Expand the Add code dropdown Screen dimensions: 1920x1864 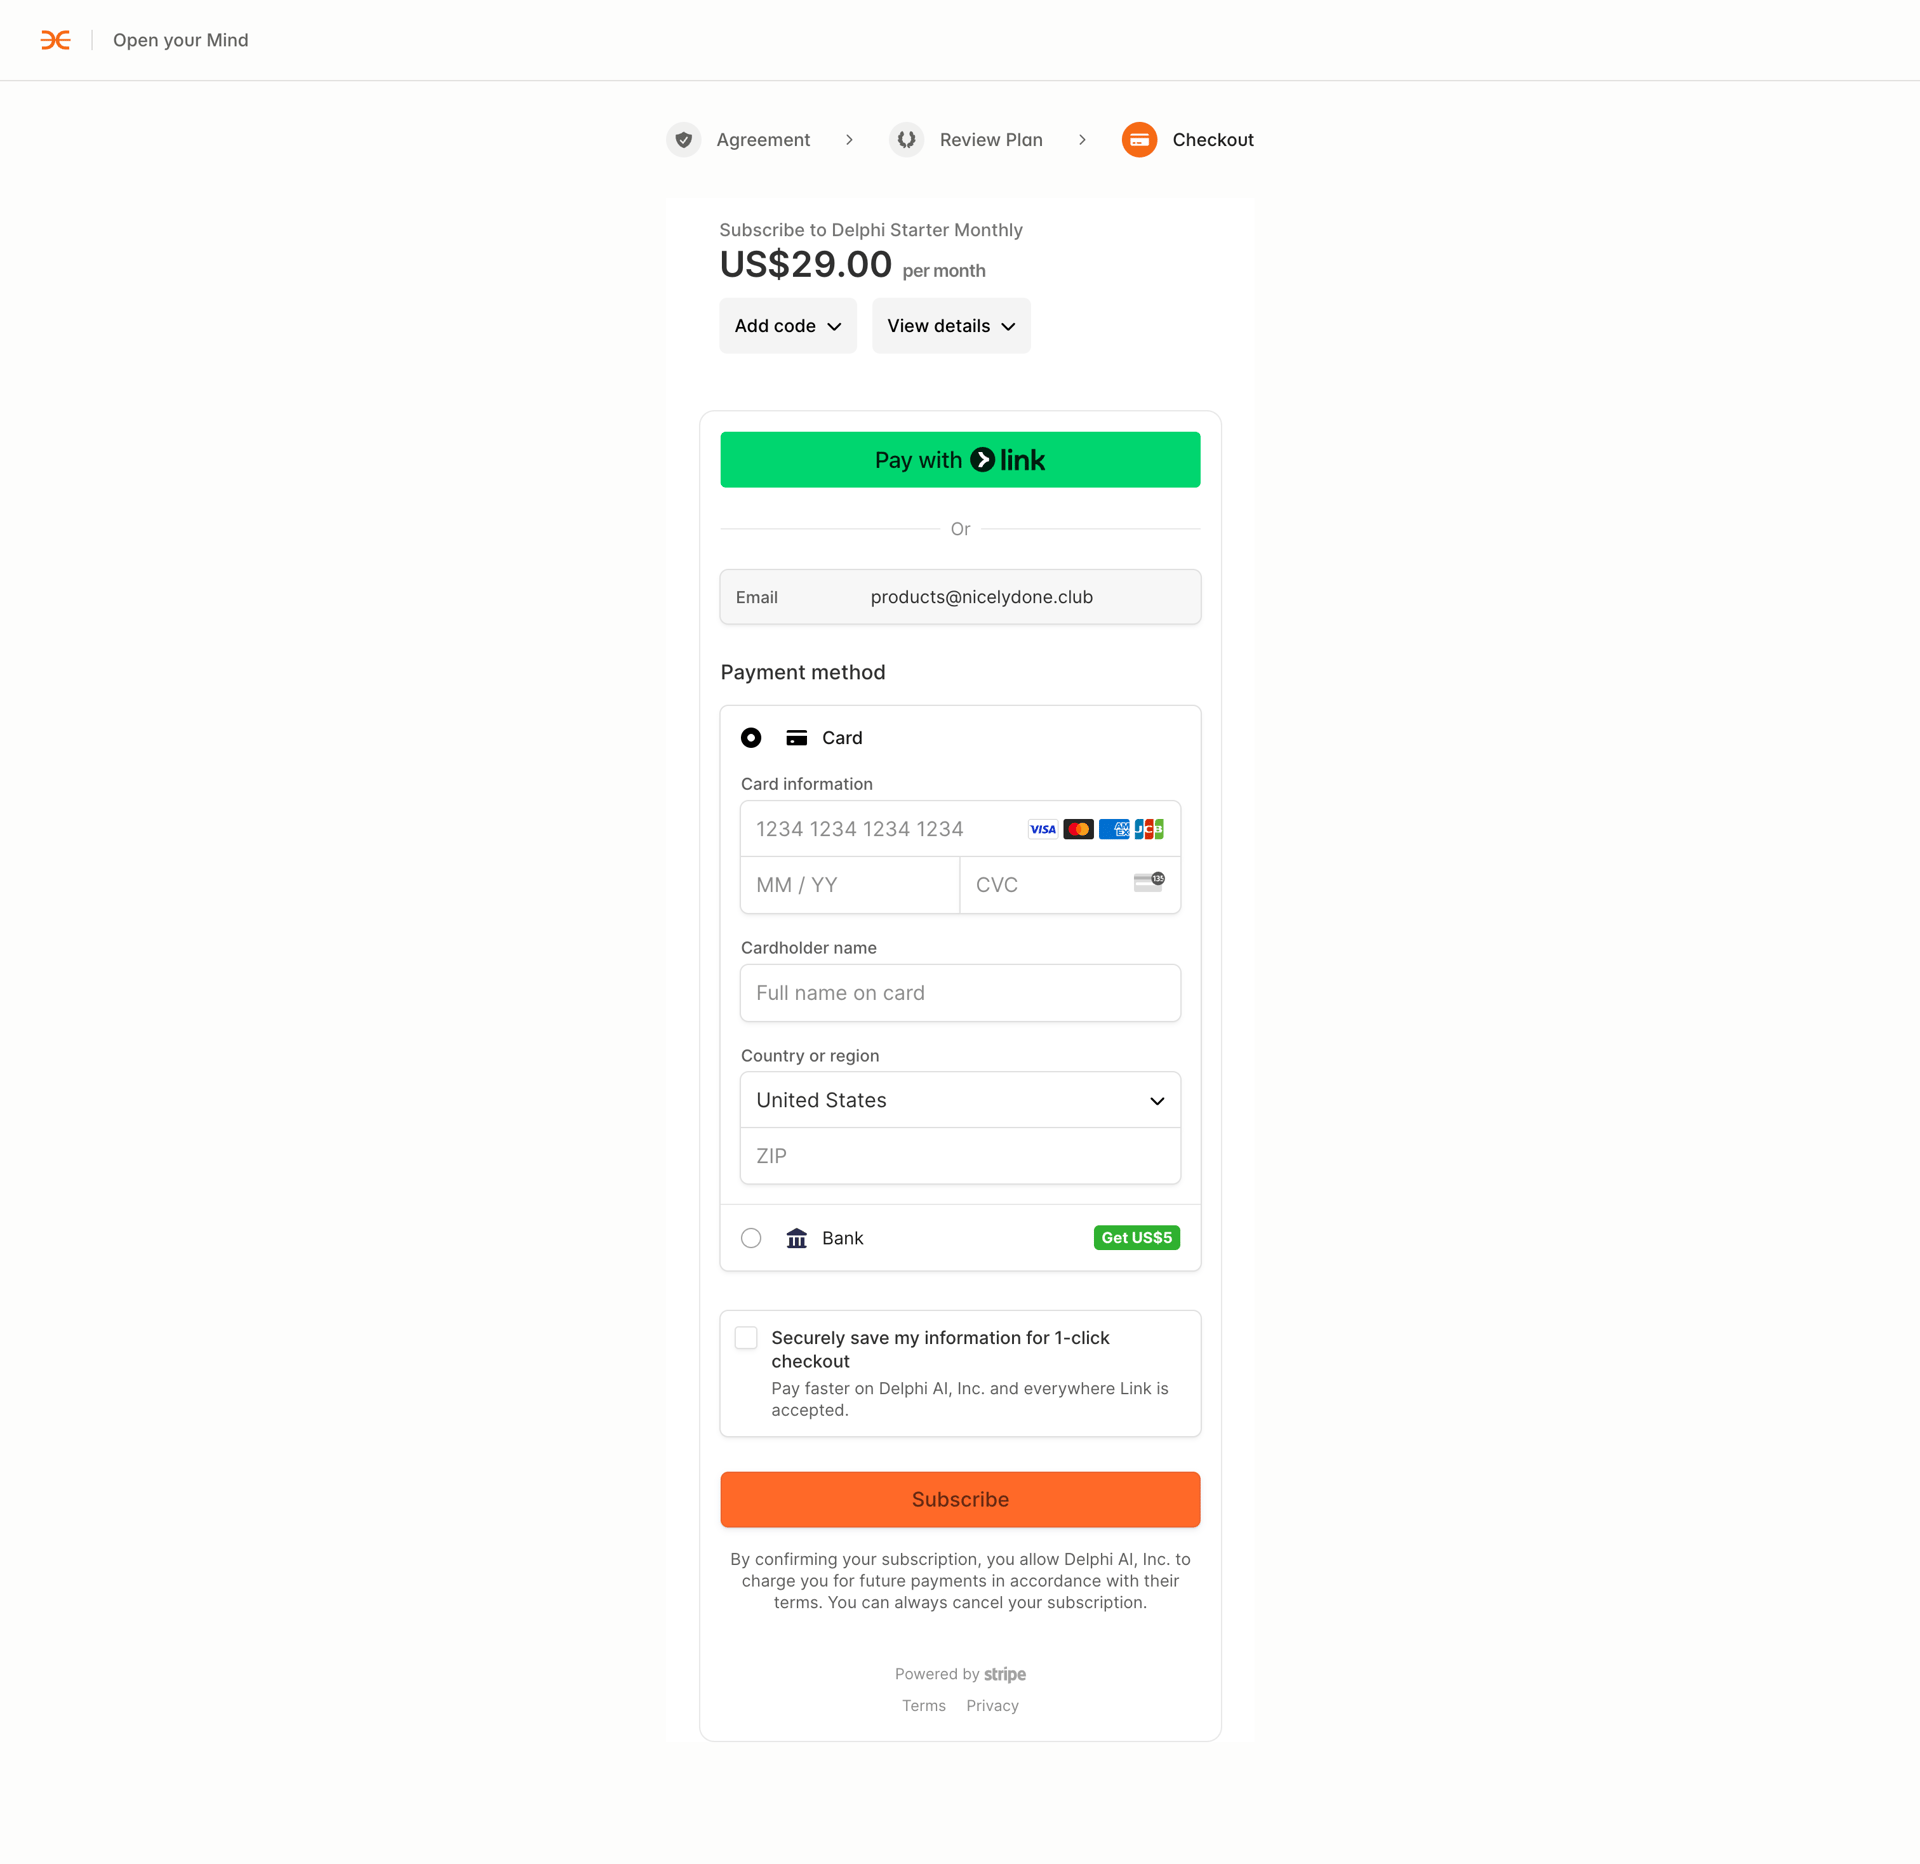[788, 325]
